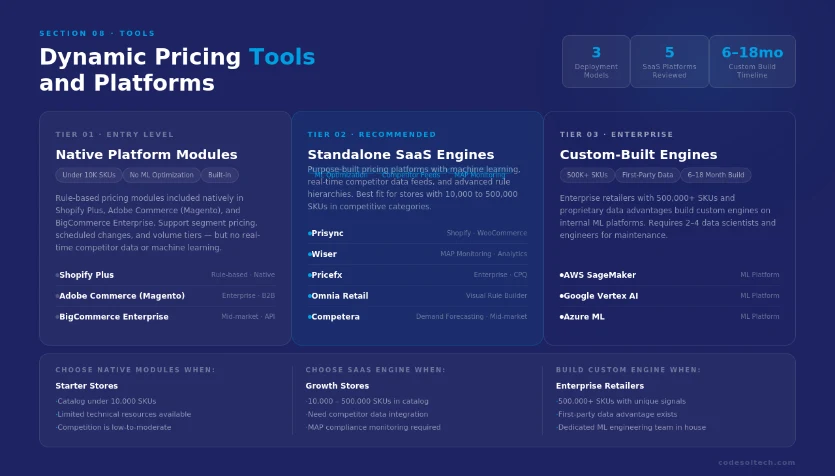Click the 'Omnia Retail' list row
835x476 pixels.
pyautogui.click(x=418, y=296)
